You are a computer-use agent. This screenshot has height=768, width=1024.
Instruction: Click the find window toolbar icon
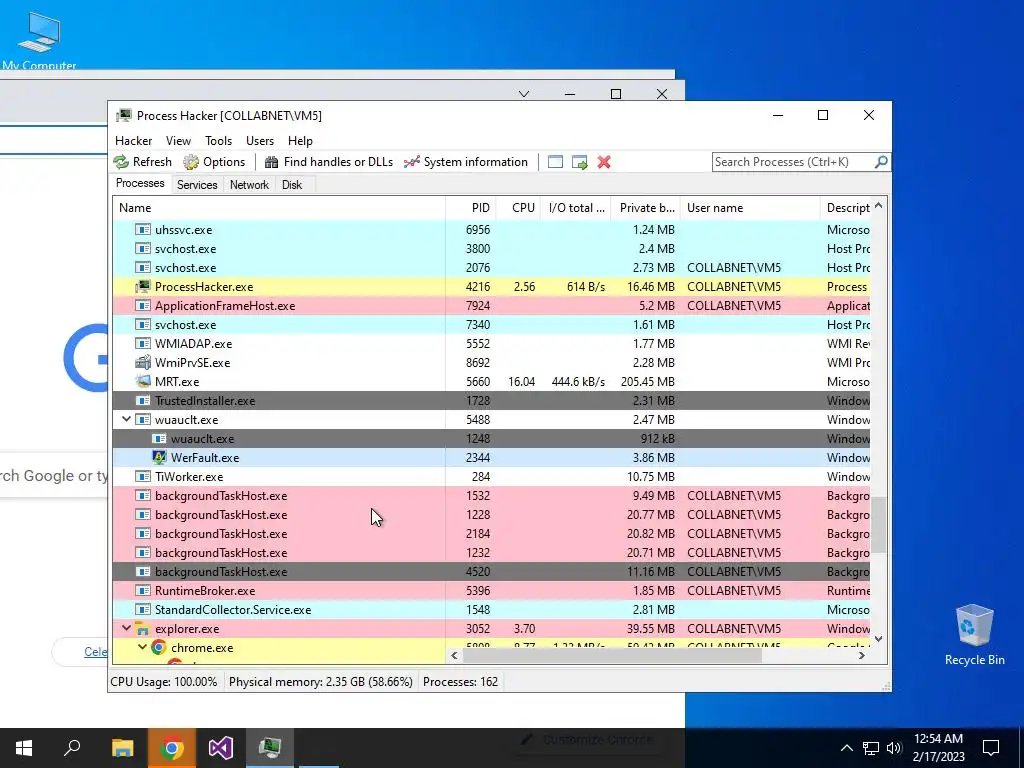pos(555,162)
